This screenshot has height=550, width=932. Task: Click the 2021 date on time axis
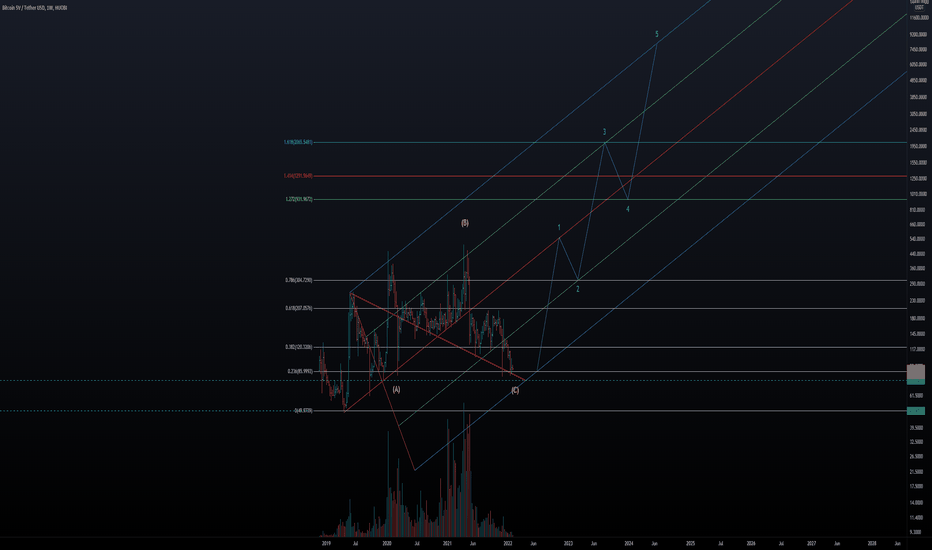coord(447,543)
